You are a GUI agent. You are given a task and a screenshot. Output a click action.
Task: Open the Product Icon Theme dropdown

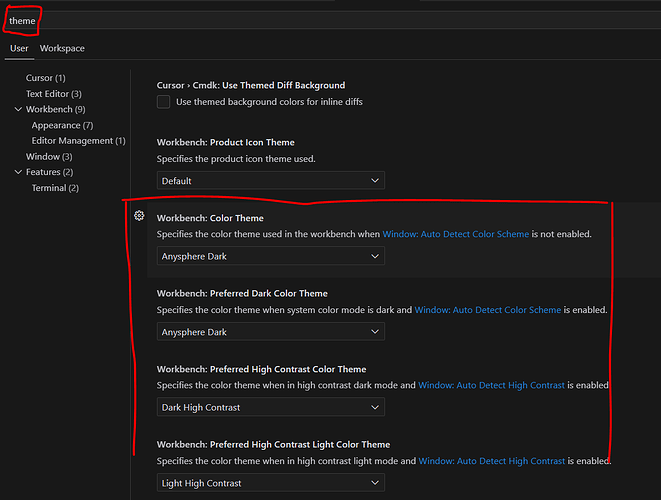click(x=271, y=180)
